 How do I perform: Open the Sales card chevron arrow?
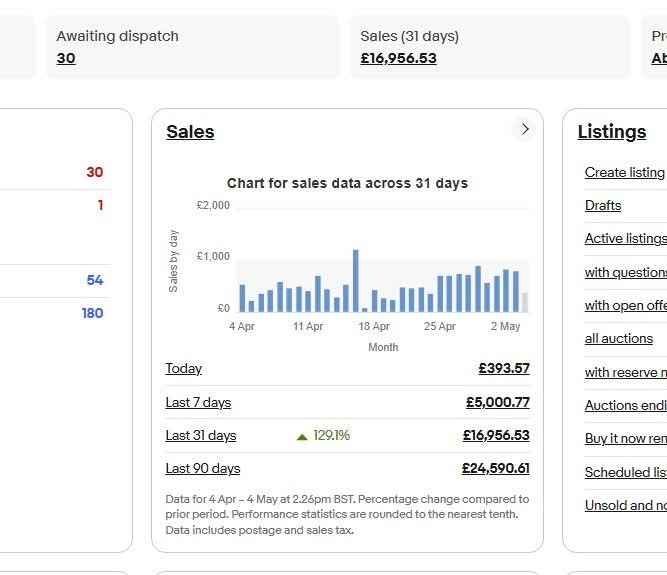click(525, 129)
